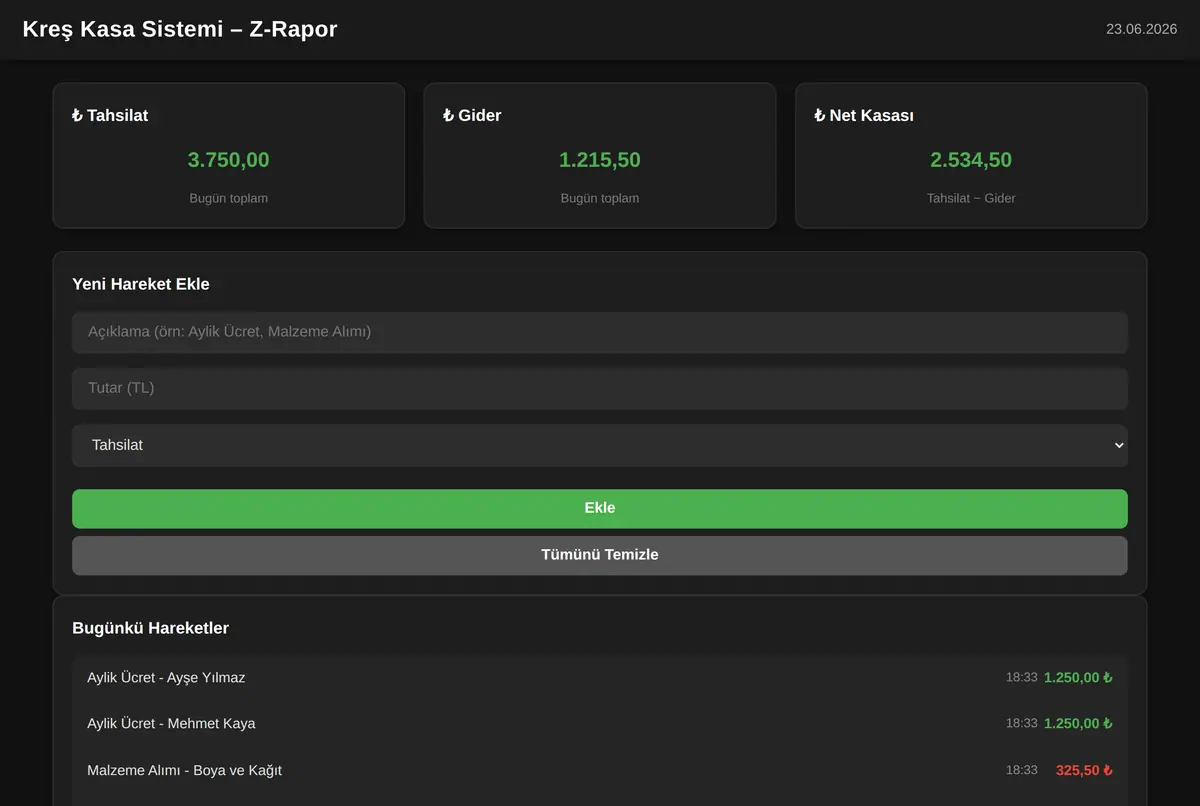This screenshot has height=806, width=1200.
Task: Click the ₺ Net Kasası card title
Action: click(864, 116)
